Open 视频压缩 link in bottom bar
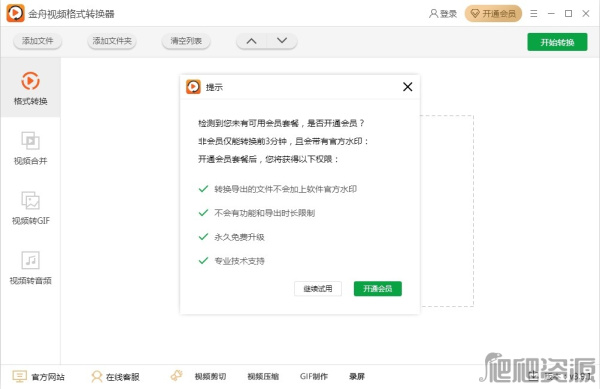Screen dimensions: 600x389 click(263, 376)
